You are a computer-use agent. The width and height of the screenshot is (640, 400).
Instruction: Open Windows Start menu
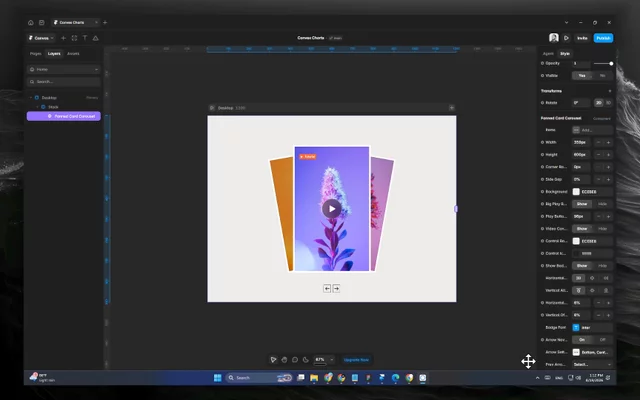click(218, 378)
